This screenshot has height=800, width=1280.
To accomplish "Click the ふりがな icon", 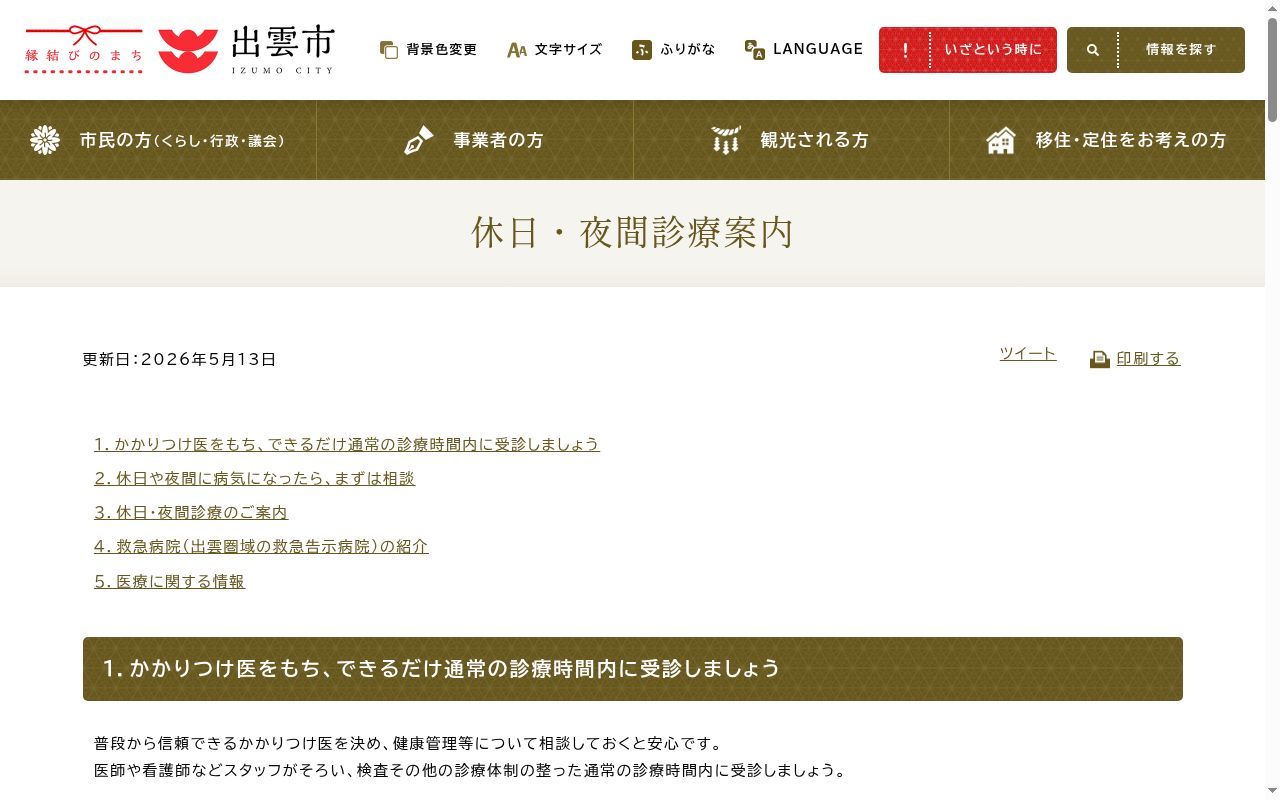I will (x=642, y=50).
